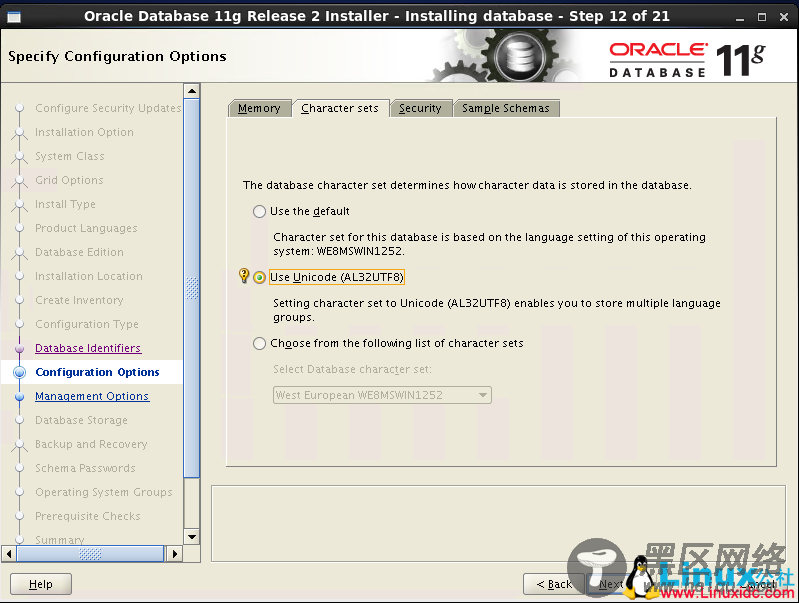The width and height of the screenshot is (799, 603).
Task: Select Use Unicode (AL32UTF8) radio button
Action: pyautogui.click(x=259, y=277)
